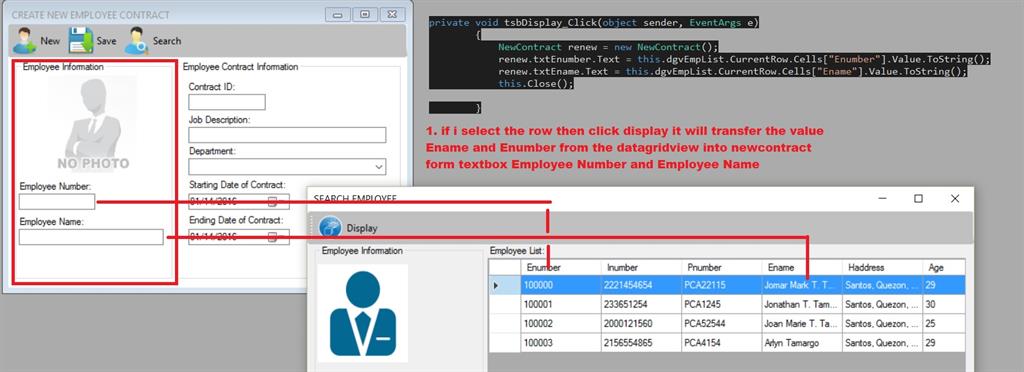Image resolution: width=1024 pixels, height=372 pixels.
Task: Close the Create New Employee Contract window
Action: 392,14
